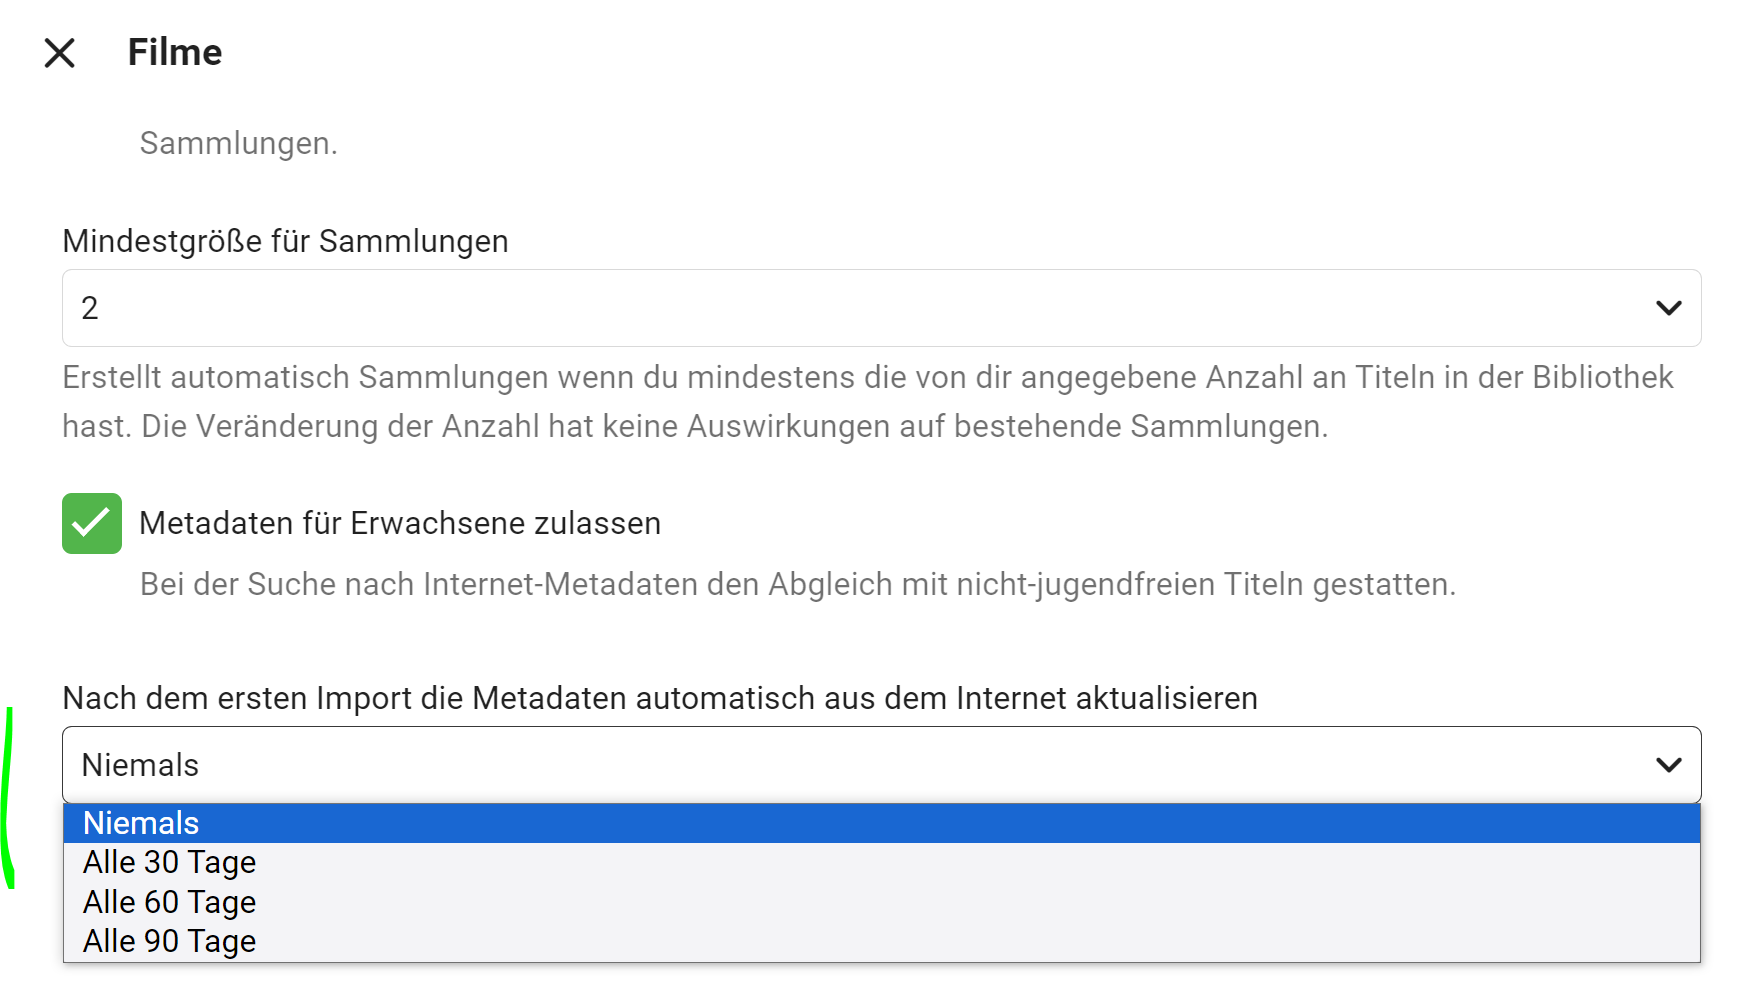This screenshot has width=1761, height=990.
Task: Collapse the open Niemals metadata update dropdown
Action: pyautogui.click(x=880, y=765)
